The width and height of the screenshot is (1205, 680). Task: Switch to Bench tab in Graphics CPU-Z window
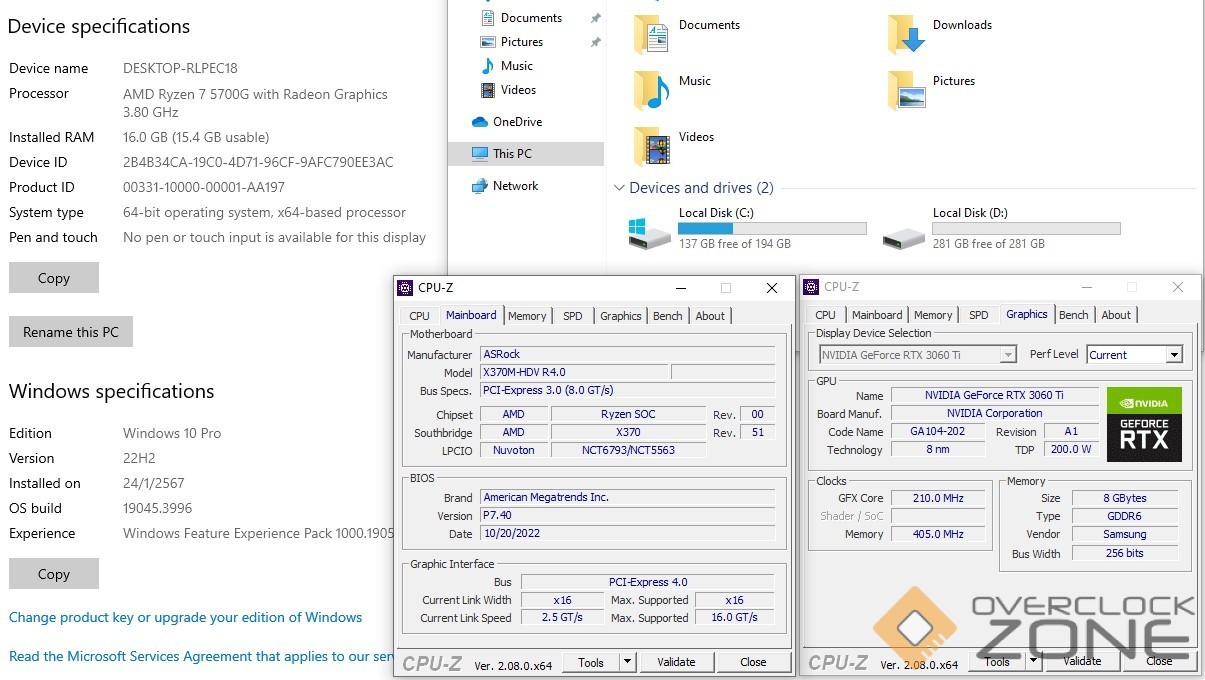1073,315
